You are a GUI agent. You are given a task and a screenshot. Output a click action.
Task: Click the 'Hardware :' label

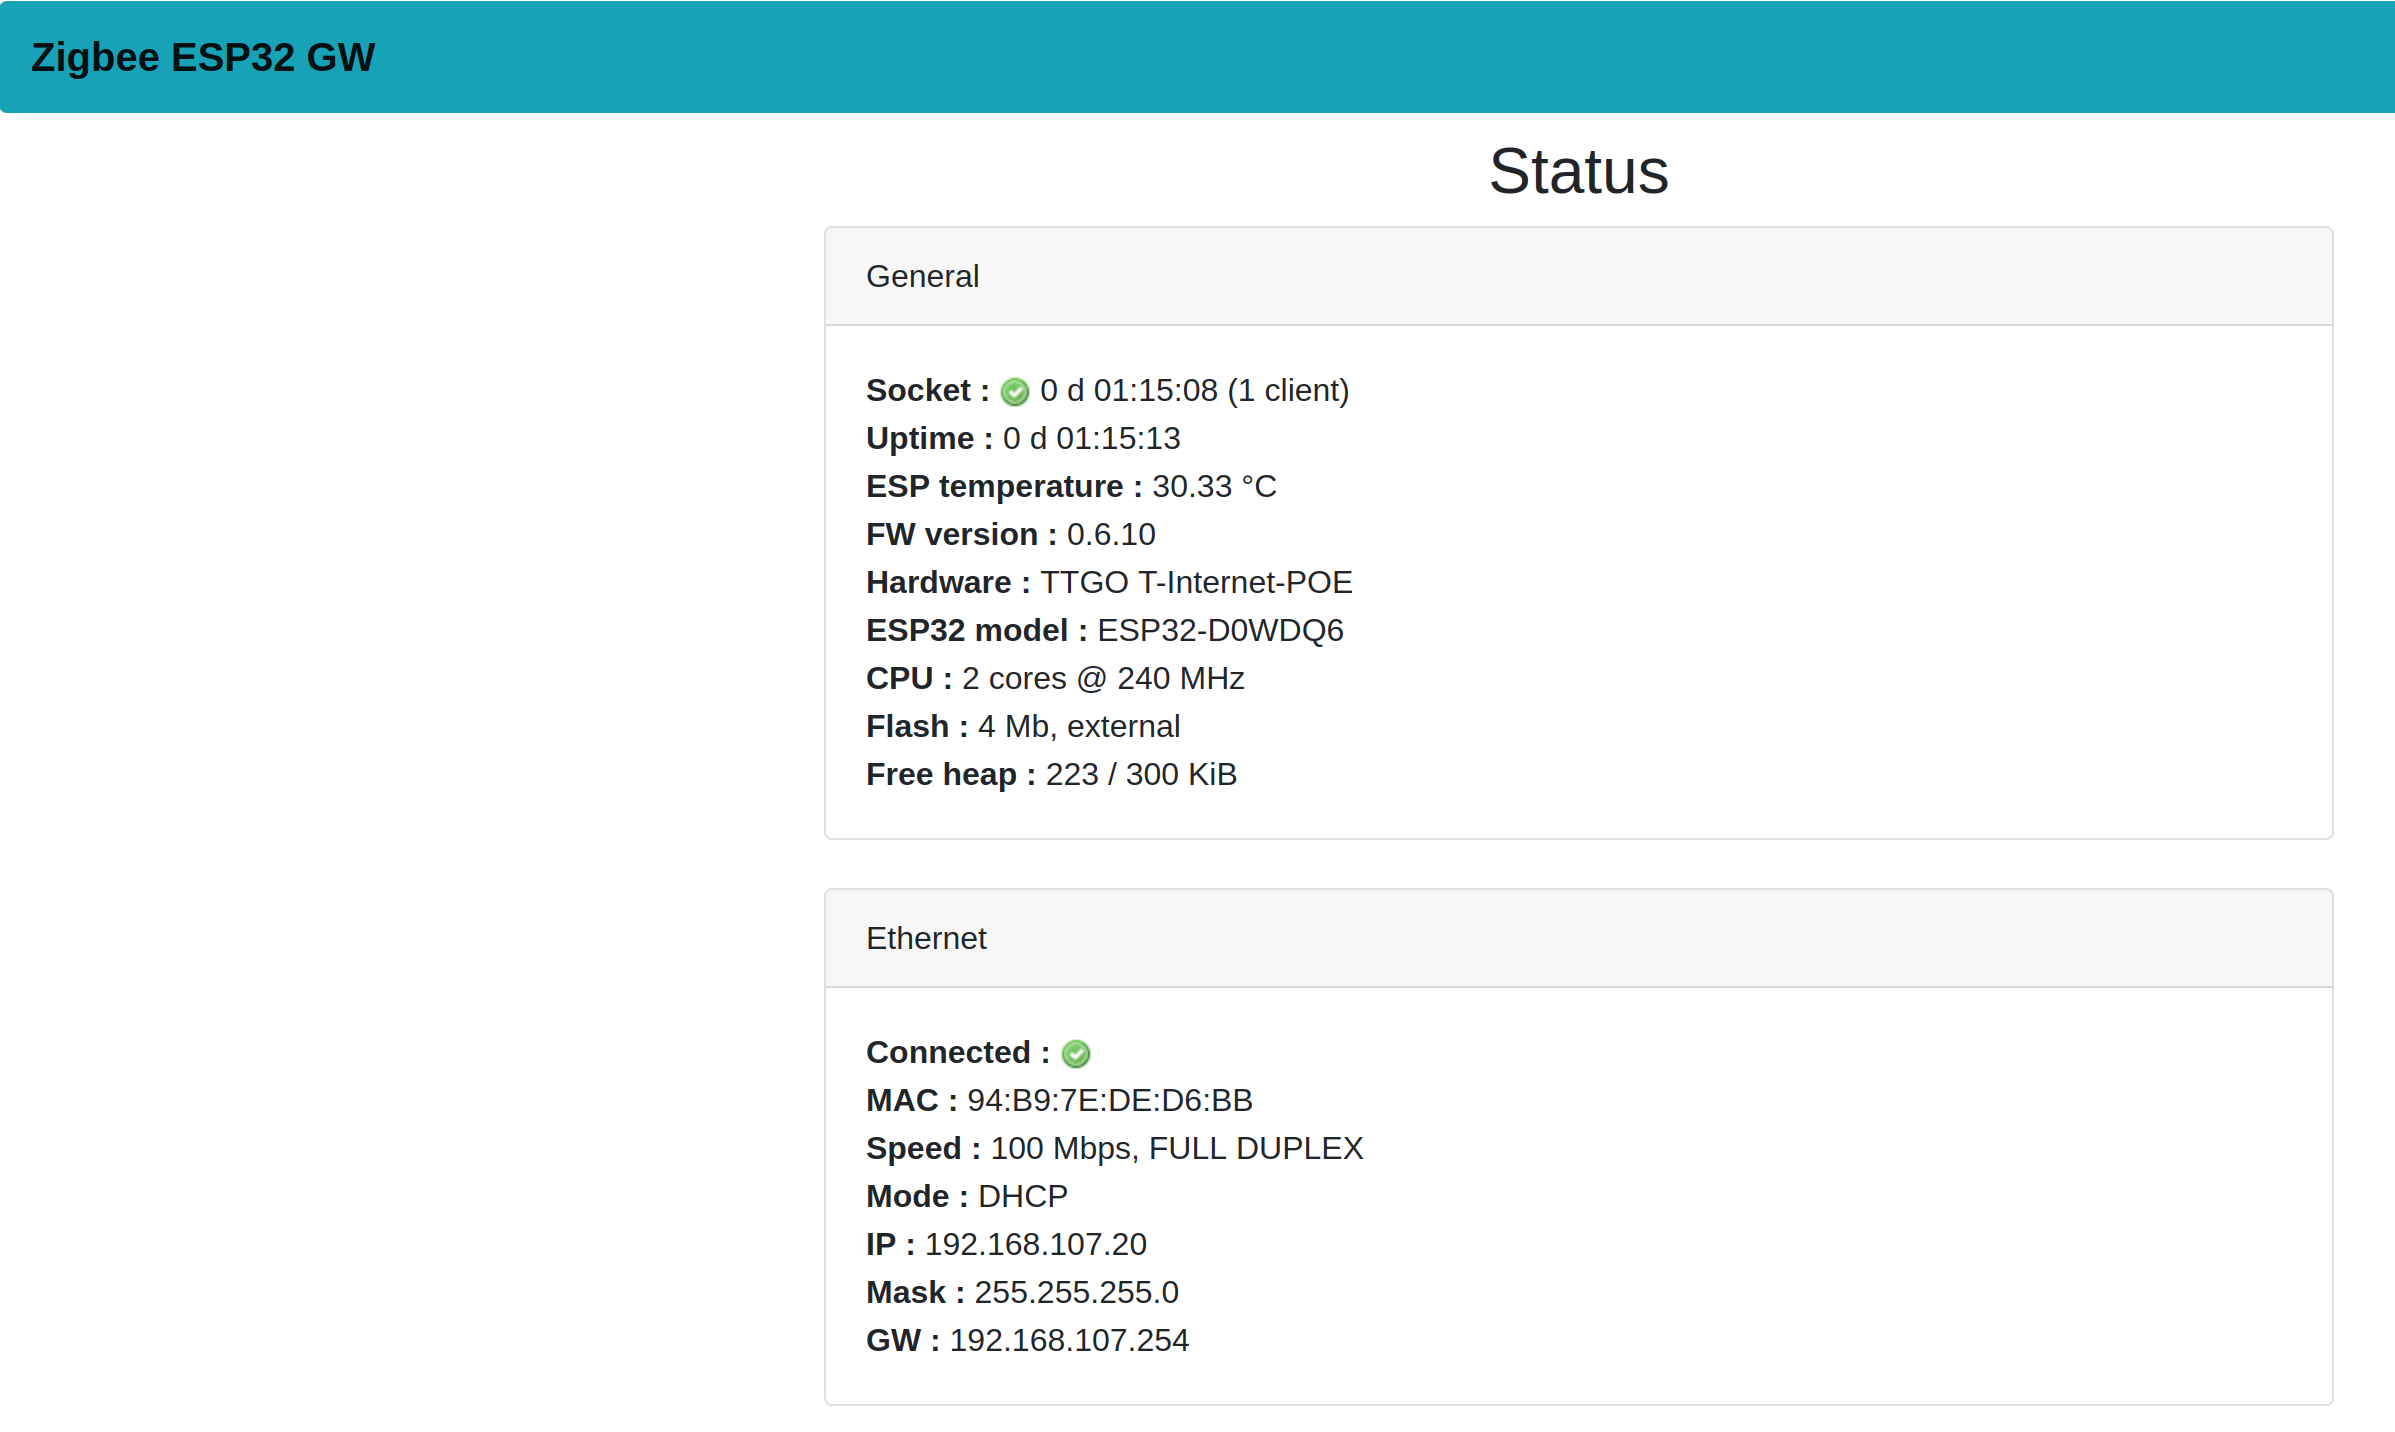[x=948, y=582]
